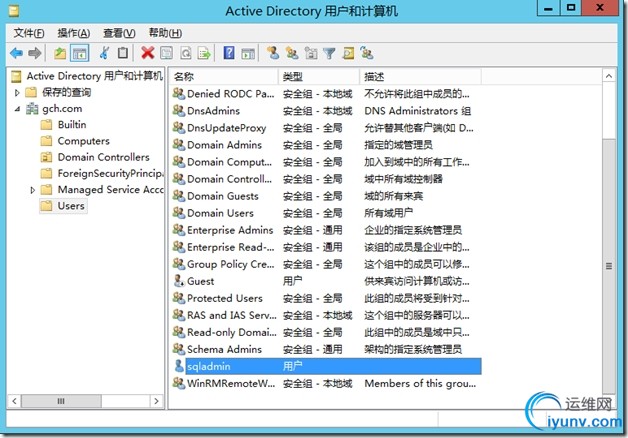
Task: Expand Managed Service Accounts node
Action: pos(33,190)
